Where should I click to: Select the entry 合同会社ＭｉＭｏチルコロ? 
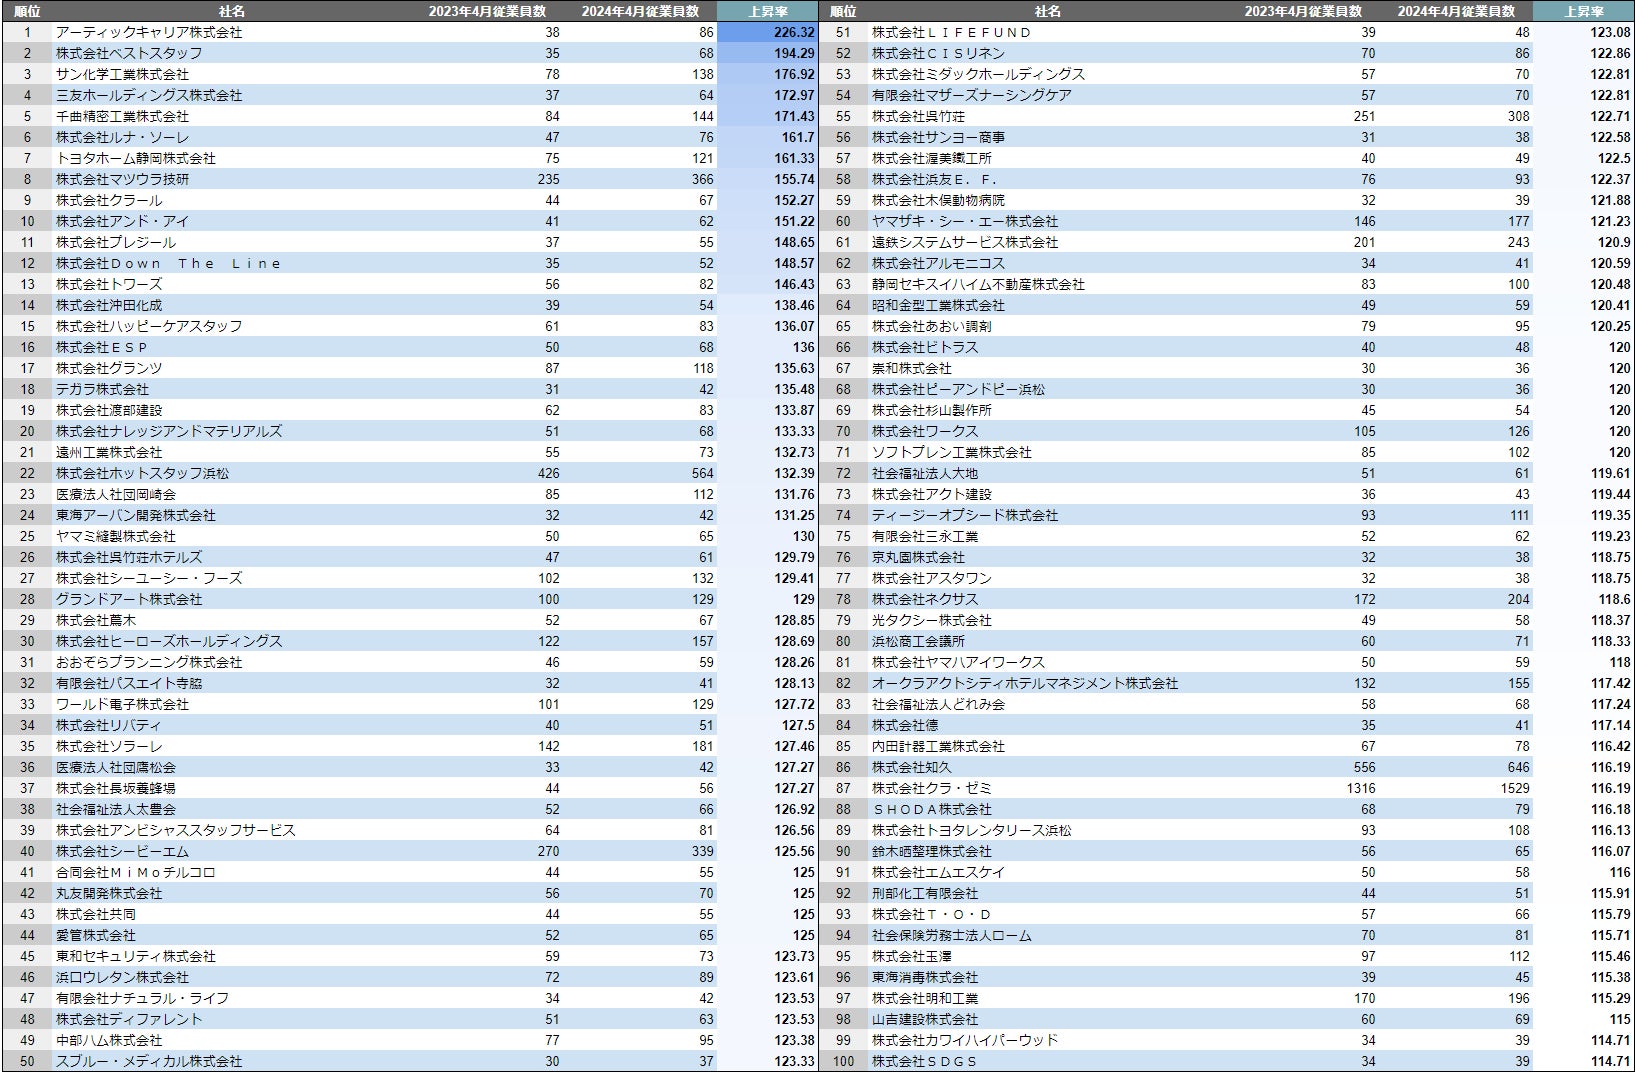coord(136,872)
